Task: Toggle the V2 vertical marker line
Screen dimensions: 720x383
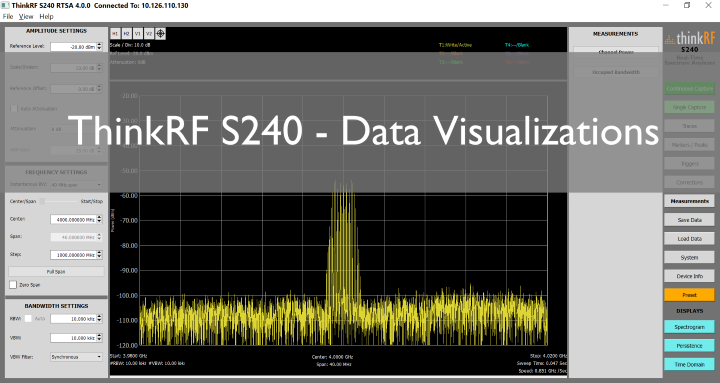Action: click(x=149, y=34)
